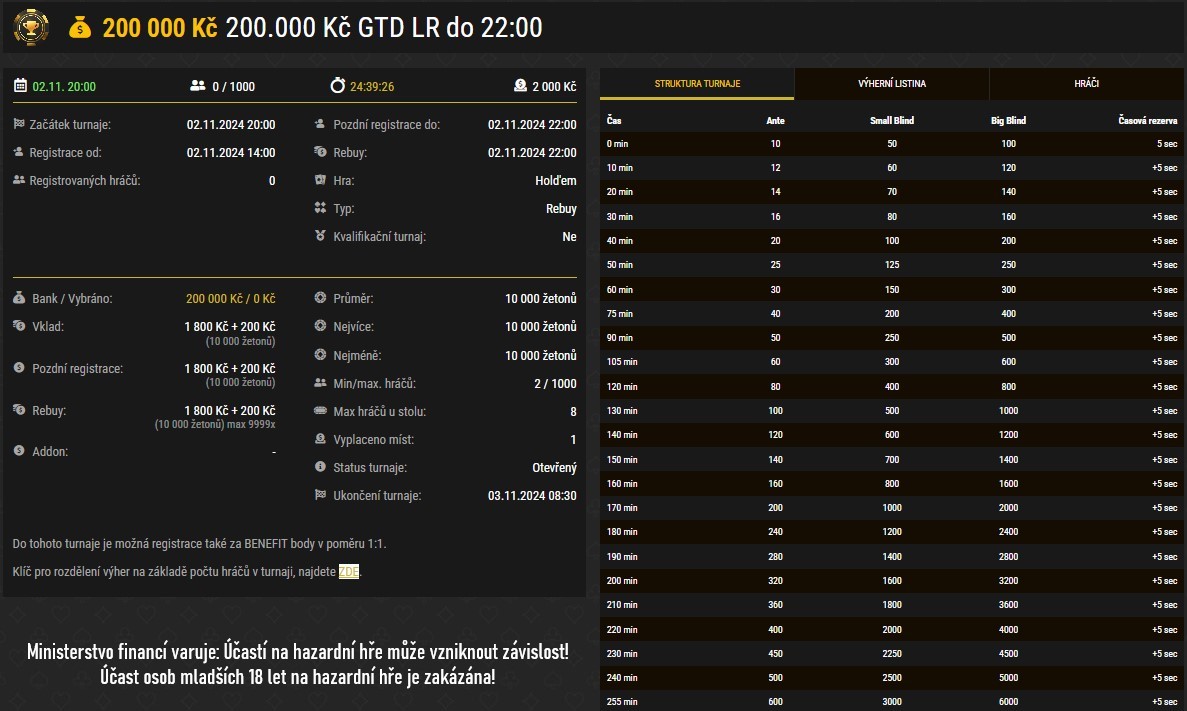The image size is (1187, 711).
Task: Click the Otevřený tournament status value
Action: (554, 467)
